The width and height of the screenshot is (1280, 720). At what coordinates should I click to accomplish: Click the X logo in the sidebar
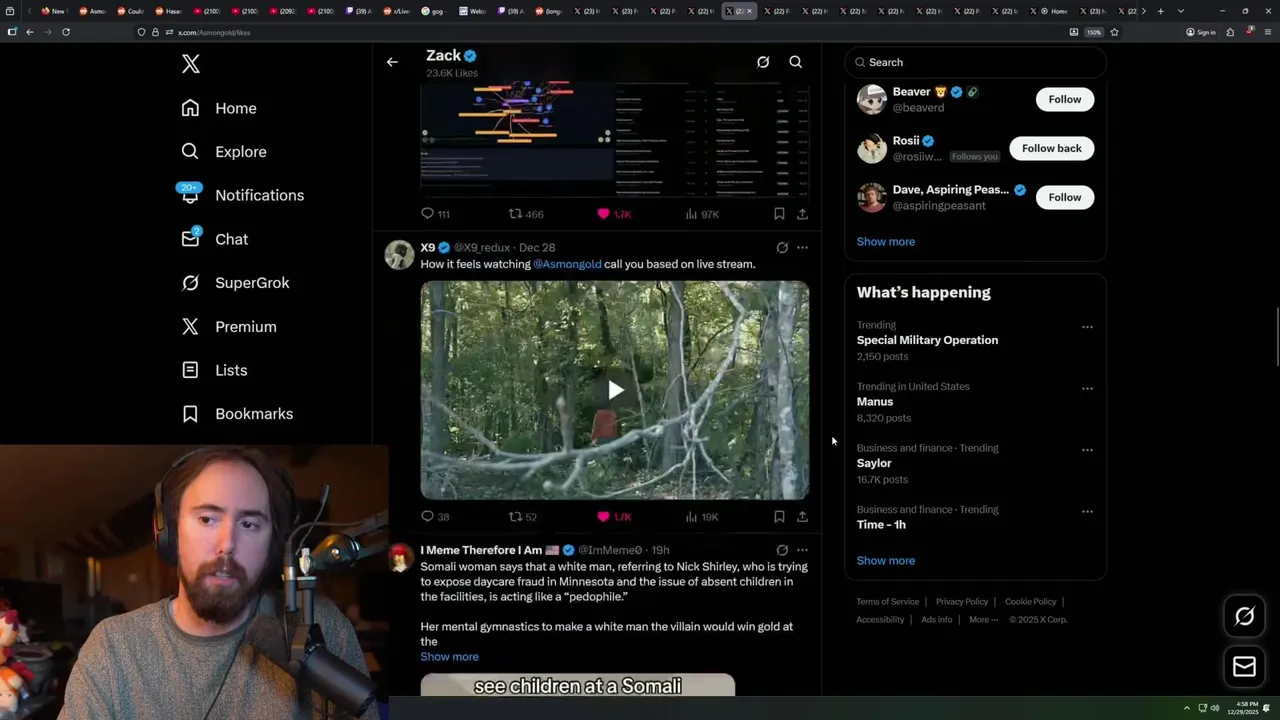click(x=191, y=64)
